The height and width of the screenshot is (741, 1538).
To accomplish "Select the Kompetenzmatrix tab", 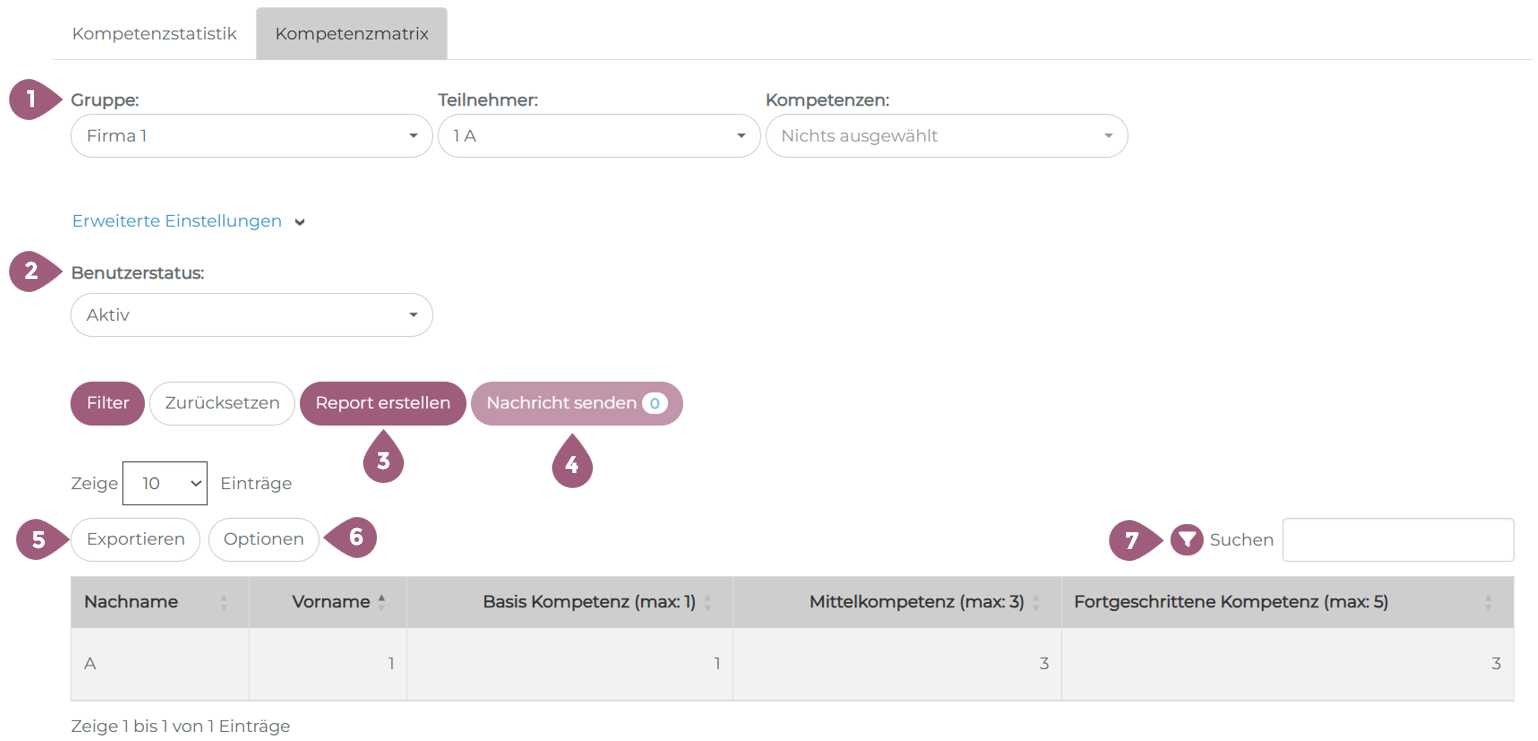I will (351, 34).
